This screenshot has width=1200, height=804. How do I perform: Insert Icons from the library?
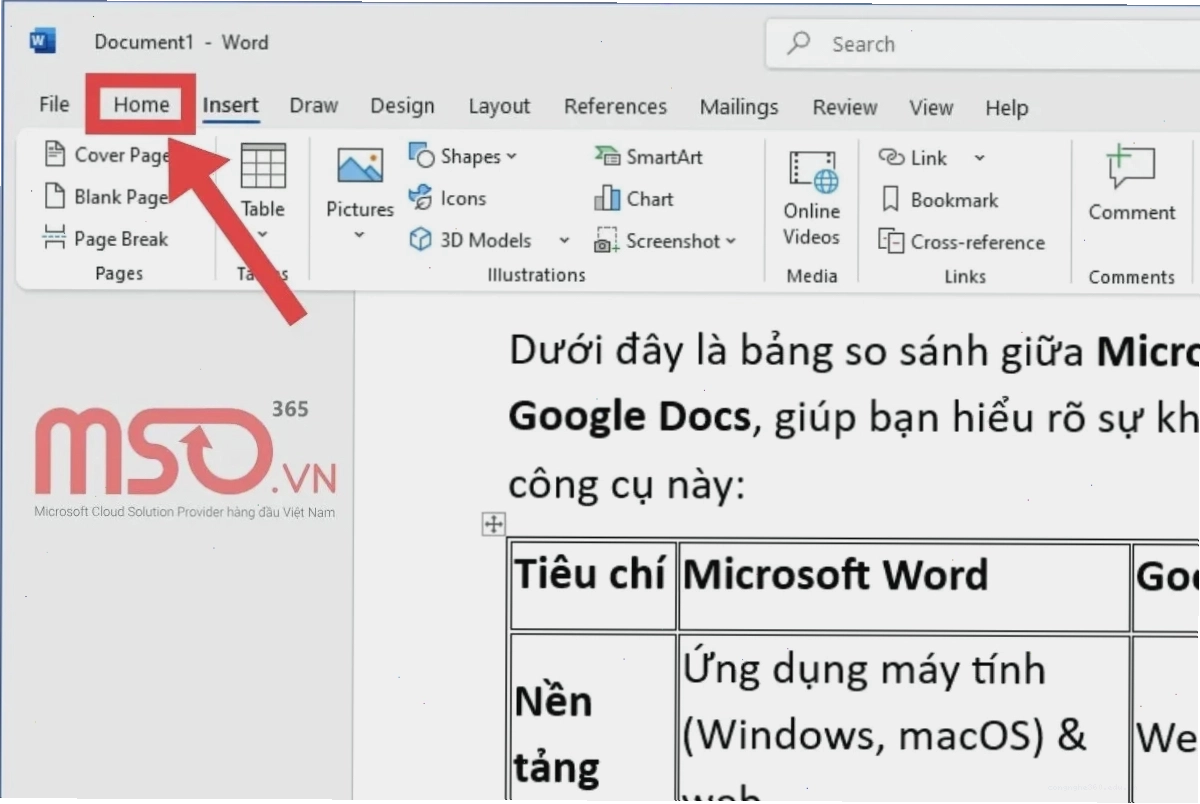447,198
